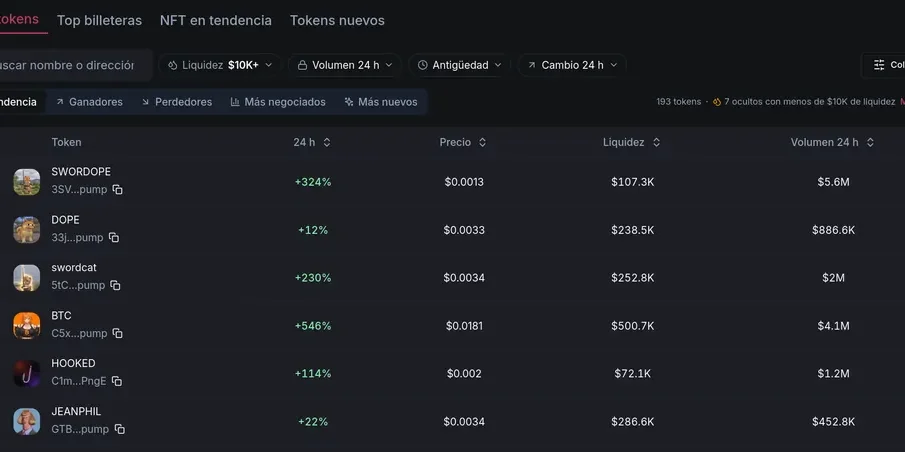Click the 7 ocultos liquidity notice

[x=810, y=102]
